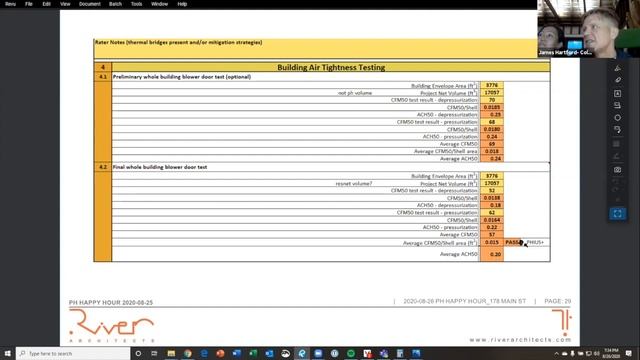Click 'Final whole building blower door test' row
640x360 pixels.
coord(331,167)
